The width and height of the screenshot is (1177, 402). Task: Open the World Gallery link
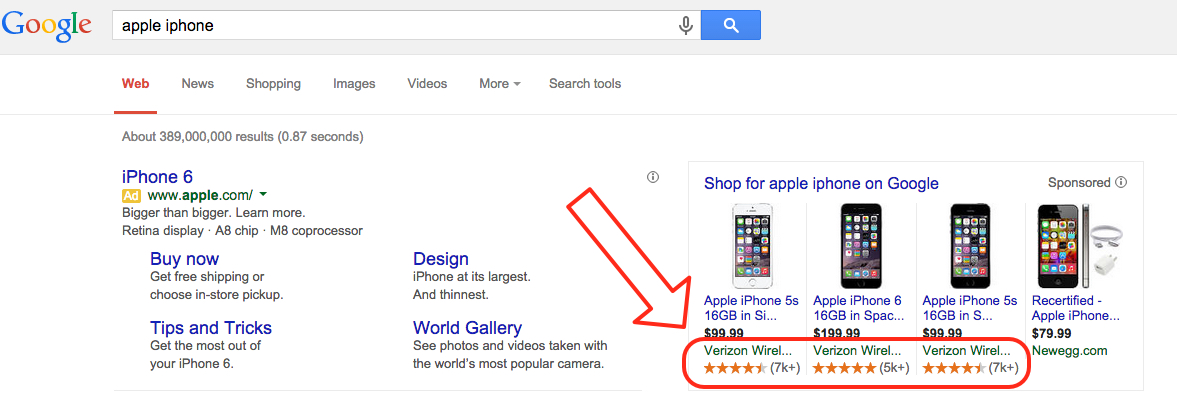467,328
